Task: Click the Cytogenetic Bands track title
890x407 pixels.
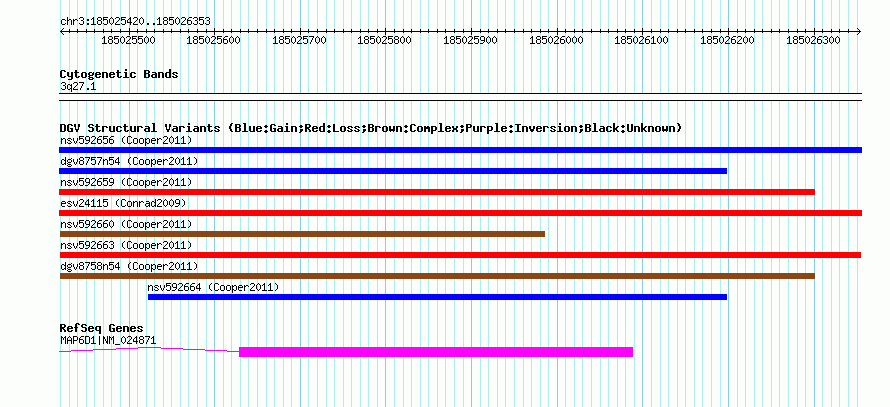Action: coord(119,74)
